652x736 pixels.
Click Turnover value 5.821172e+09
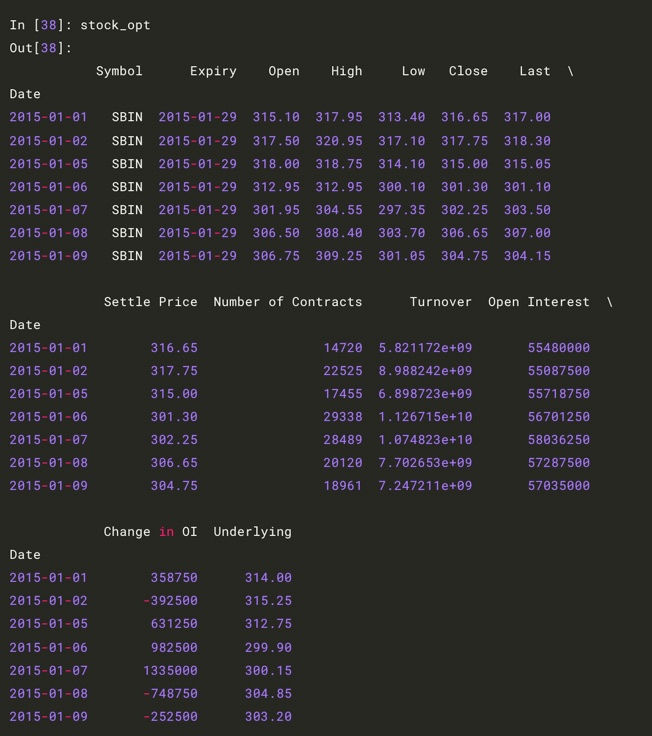[x=425, y=348]
